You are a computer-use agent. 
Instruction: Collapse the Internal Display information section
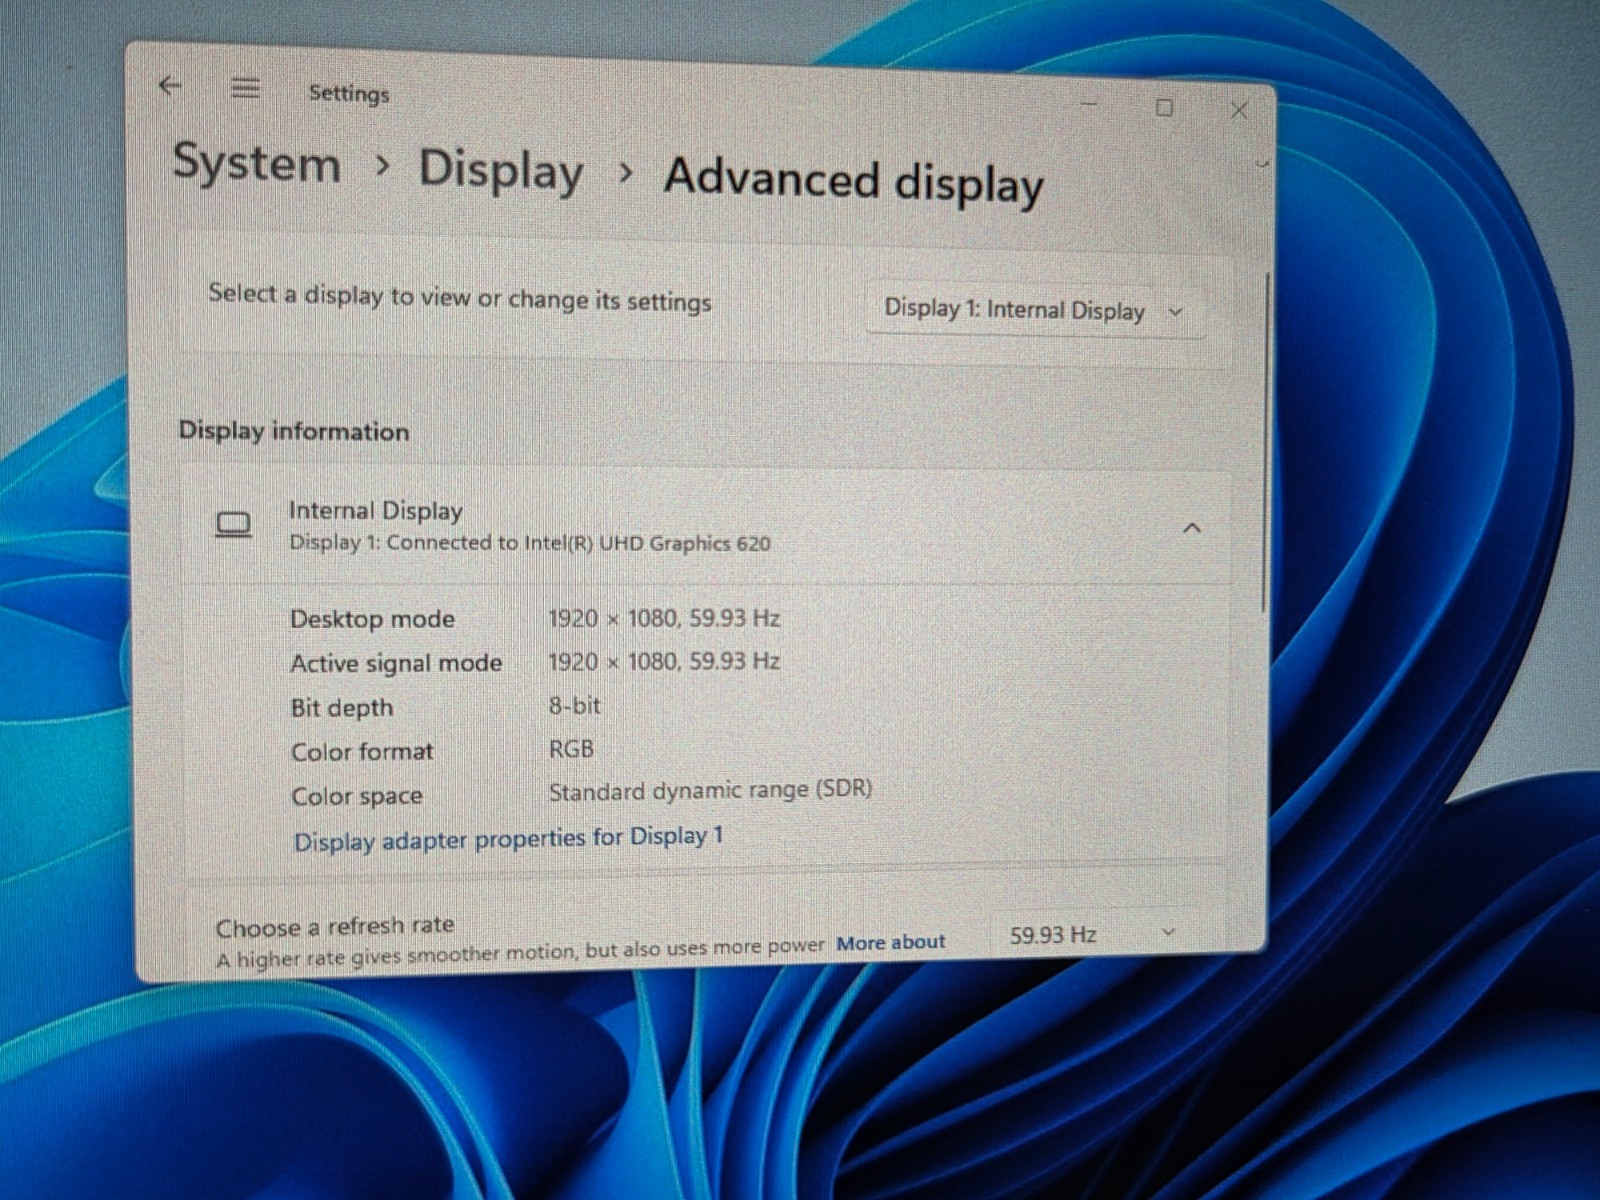pyautogui.click(x=1192, y=528)
